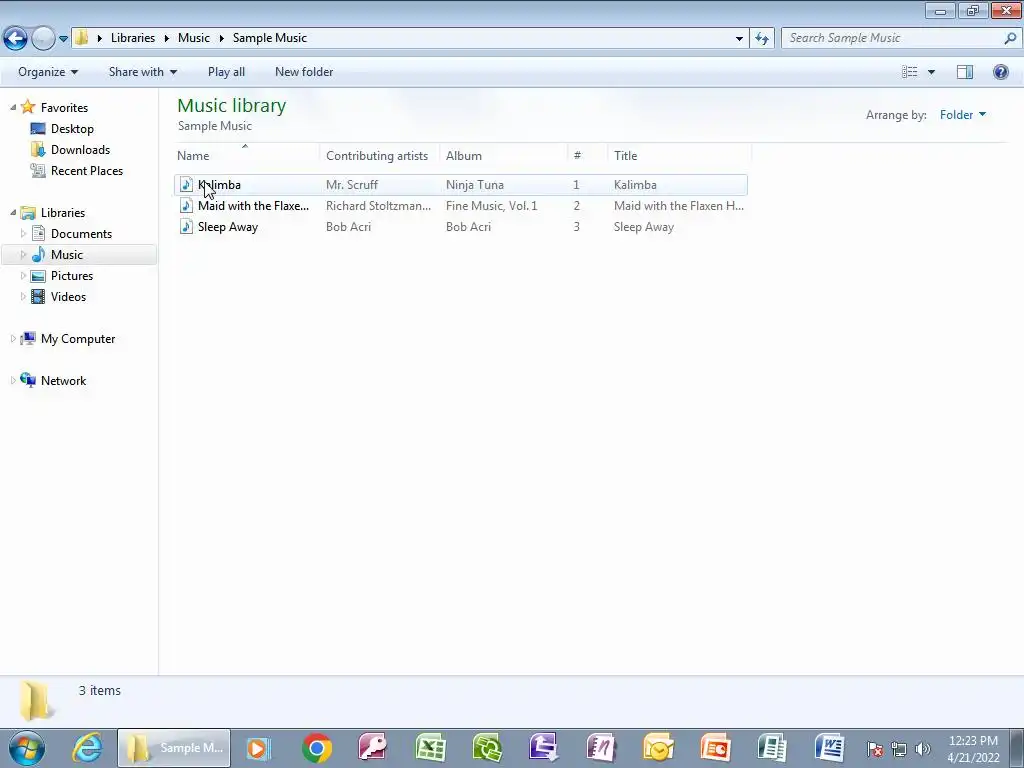Viewport: 1024px width, 768px height.
Task: Select the Music breadcrumb in the address bar
Action: click(194, 38)
